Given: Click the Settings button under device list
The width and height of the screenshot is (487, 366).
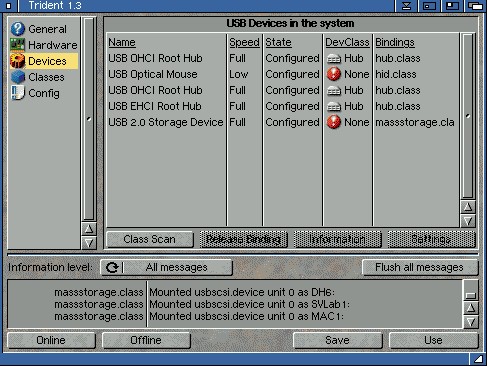Looking at the screenshot, I should click(x=431, y=239).
